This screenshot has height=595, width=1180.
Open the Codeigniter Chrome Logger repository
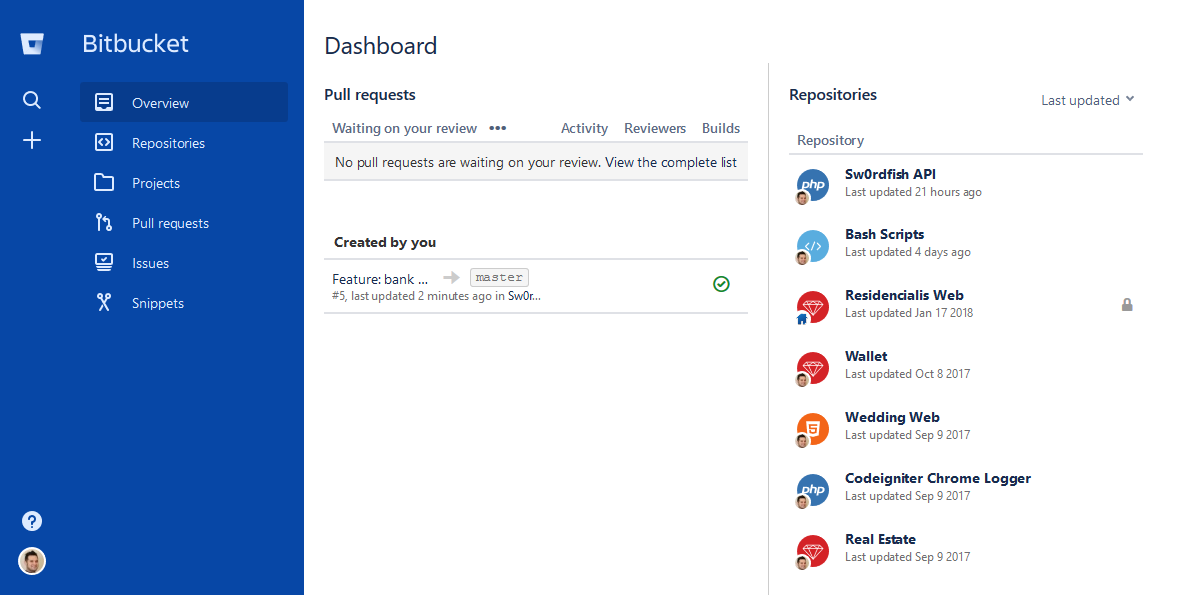938,478
